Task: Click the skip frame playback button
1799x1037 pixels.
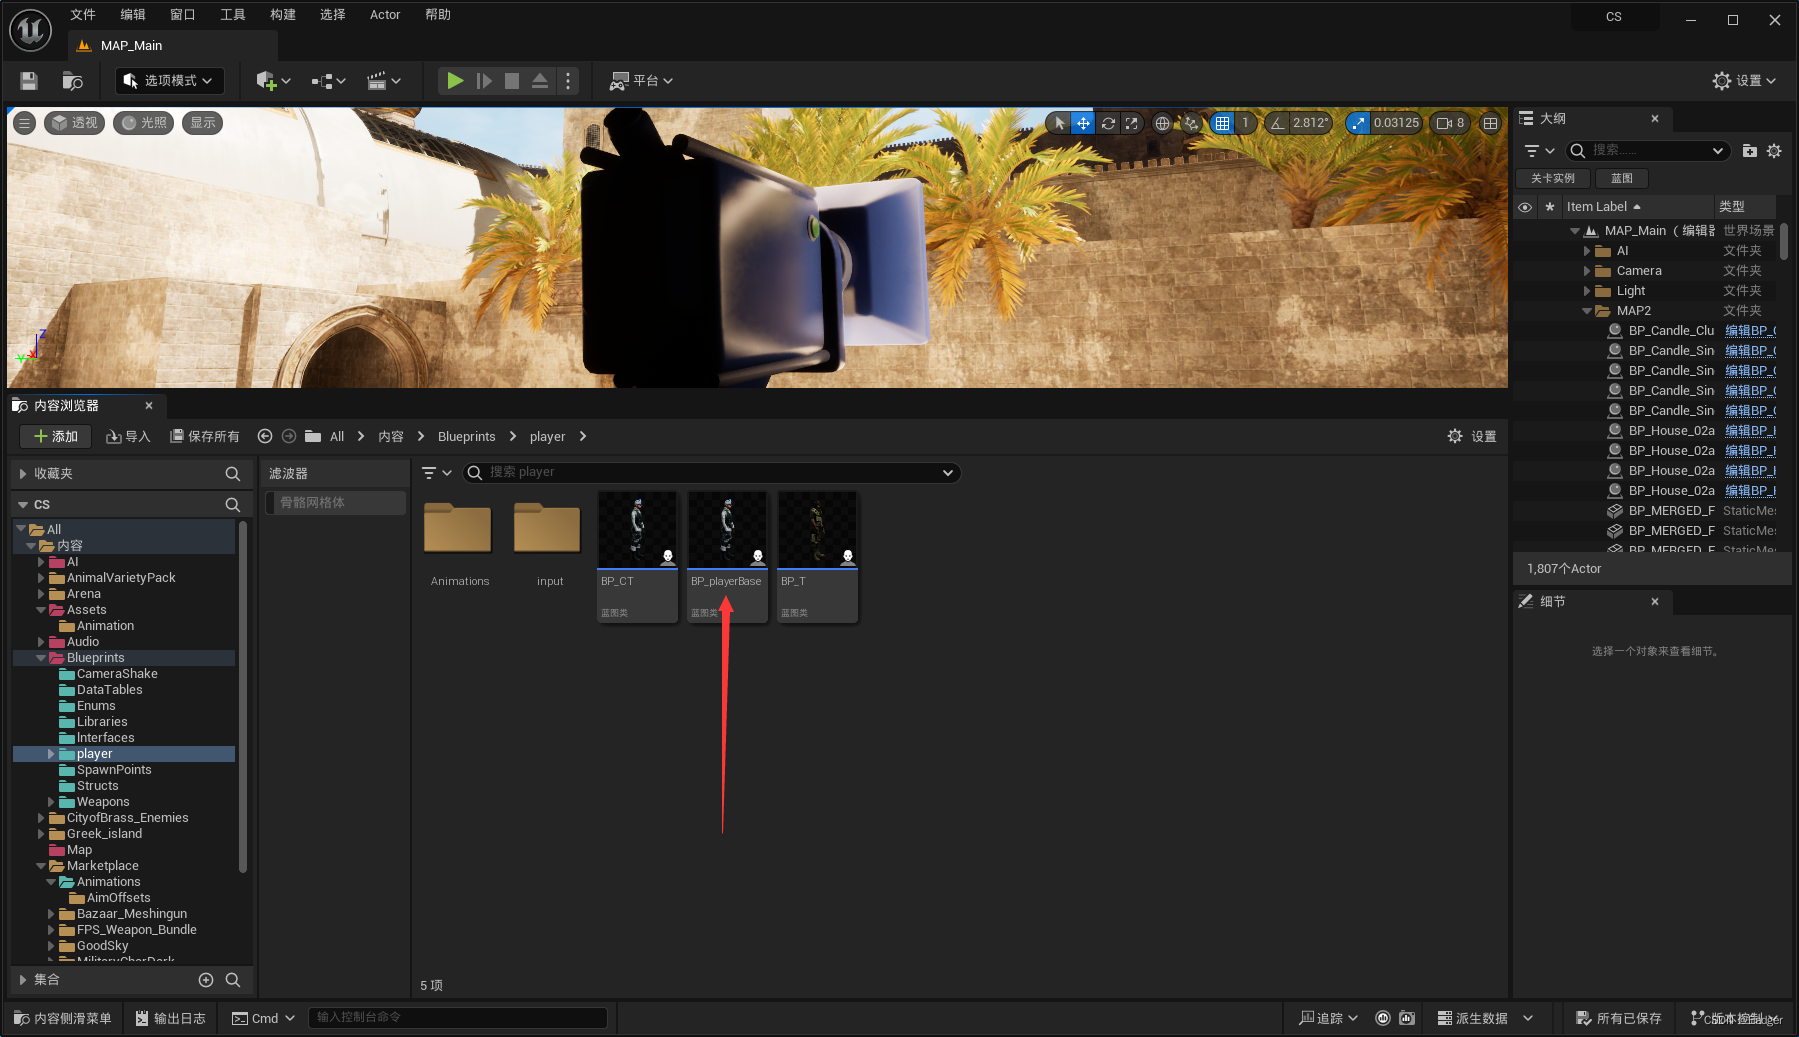Action: tap(484, 81)
